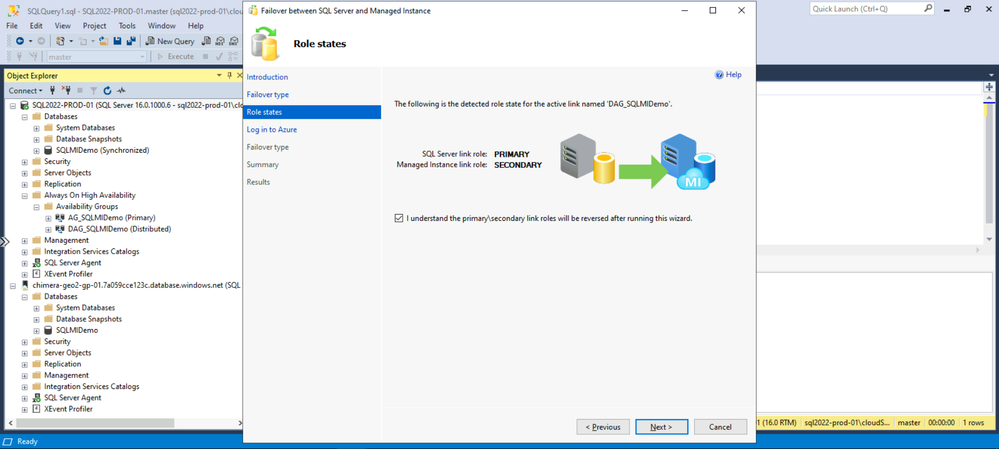
Task: Click the Open File folder icon
Action: coord(103,41)
